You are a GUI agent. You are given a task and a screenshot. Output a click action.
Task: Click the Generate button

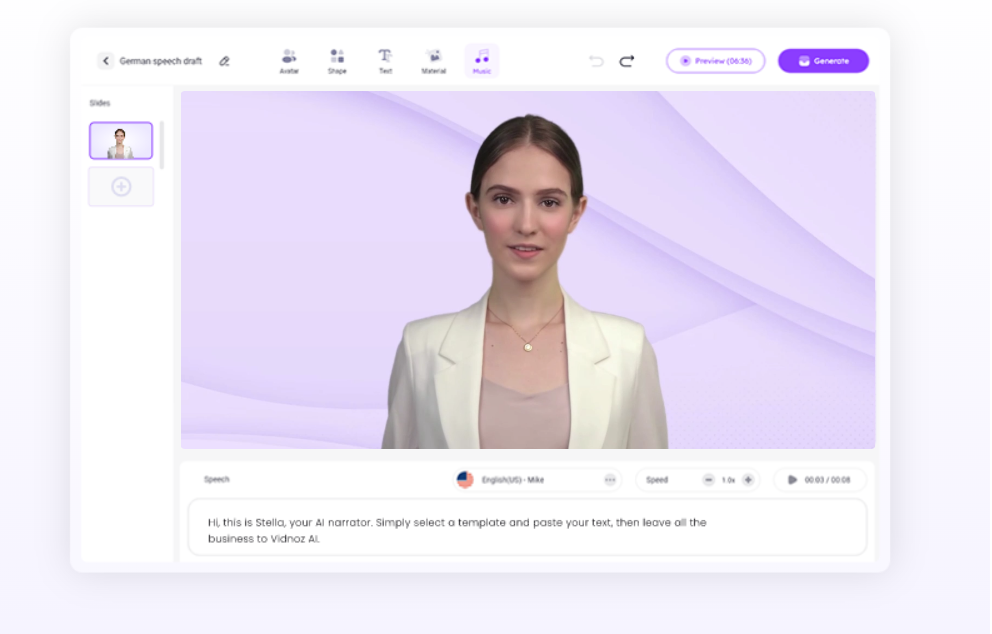tap(823, 61)
